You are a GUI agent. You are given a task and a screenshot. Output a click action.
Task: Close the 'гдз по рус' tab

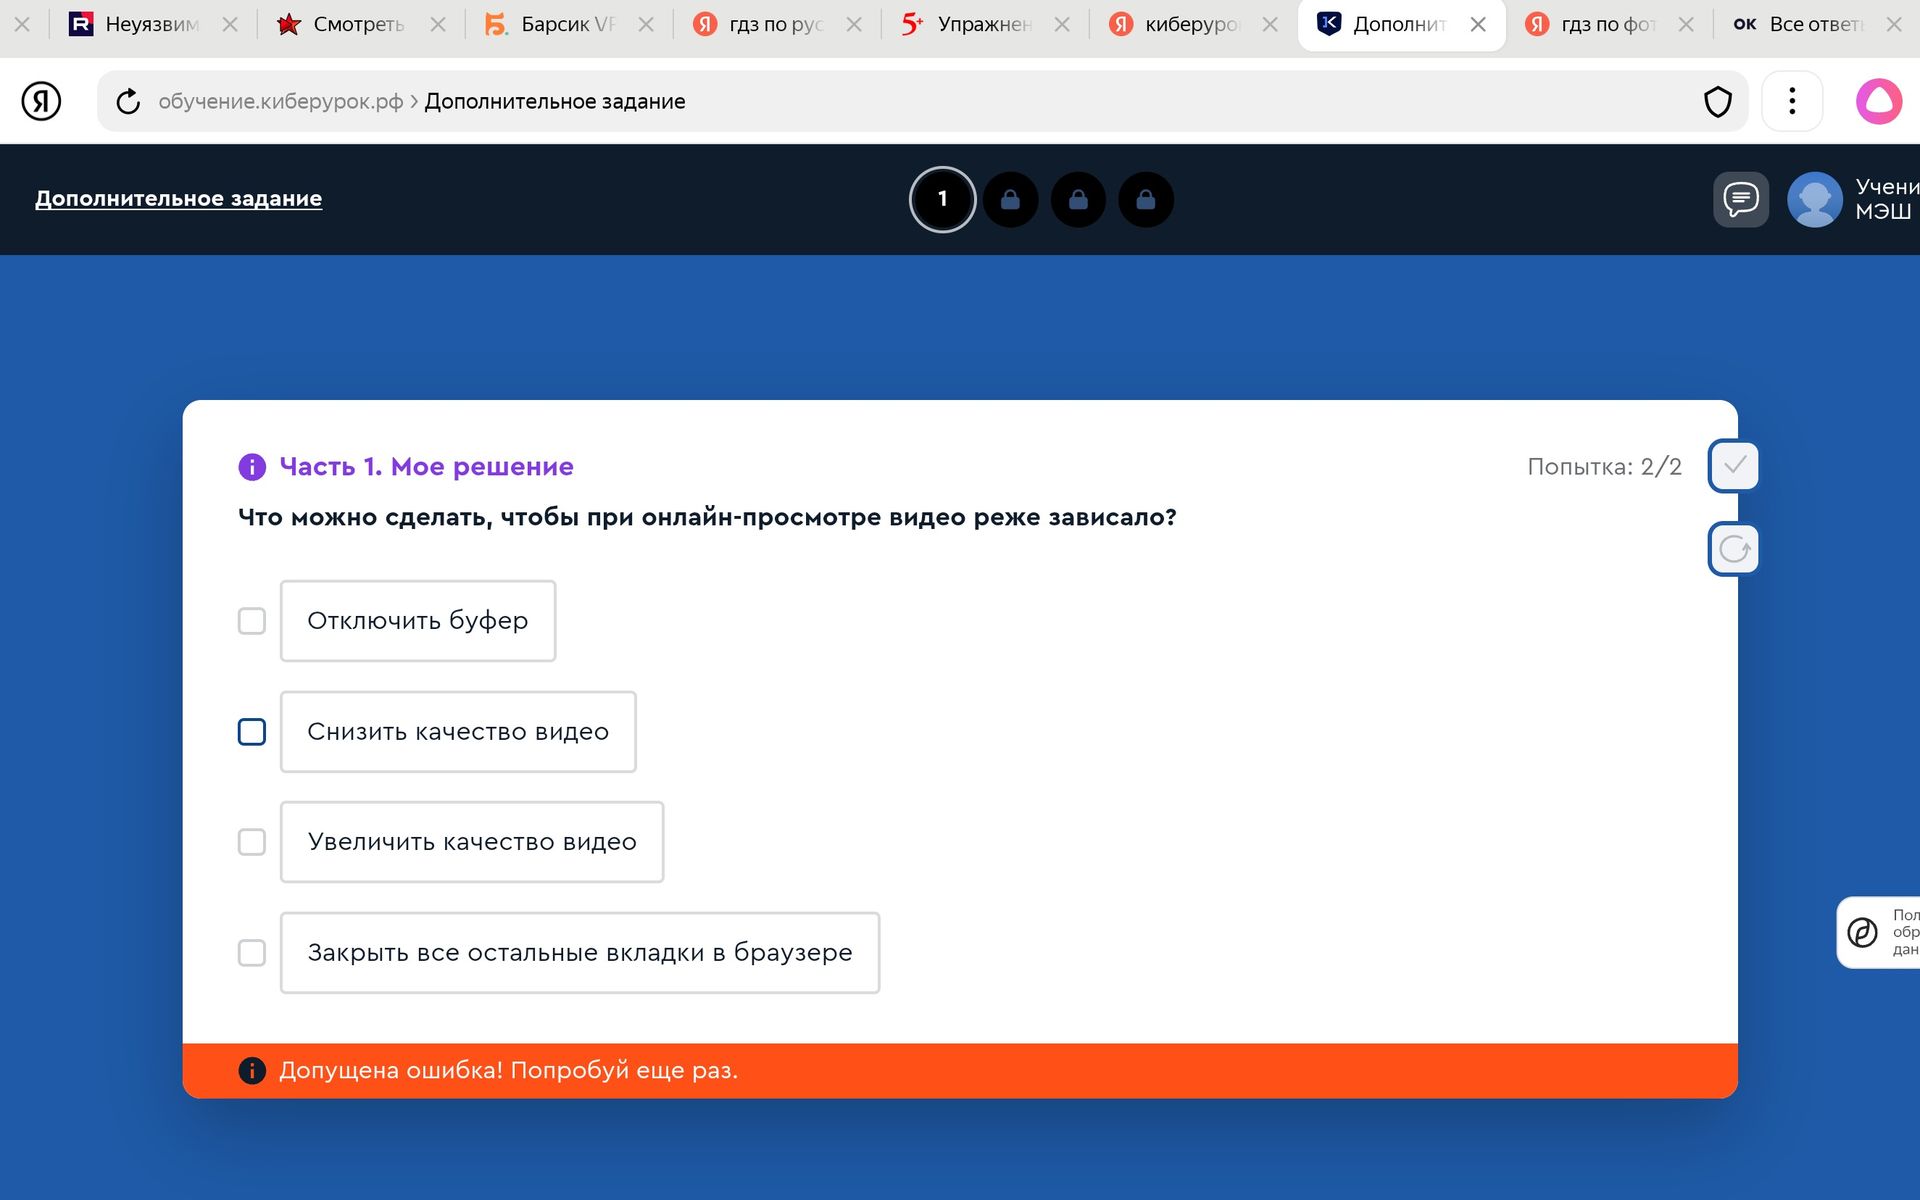pyautogui.click(x=854, y=24)
